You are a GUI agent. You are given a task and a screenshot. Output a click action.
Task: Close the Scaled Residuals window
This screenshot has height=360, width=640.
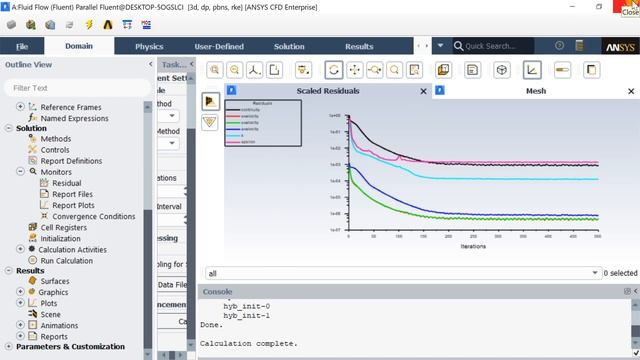pyautogui.click(x=423, y=91)
